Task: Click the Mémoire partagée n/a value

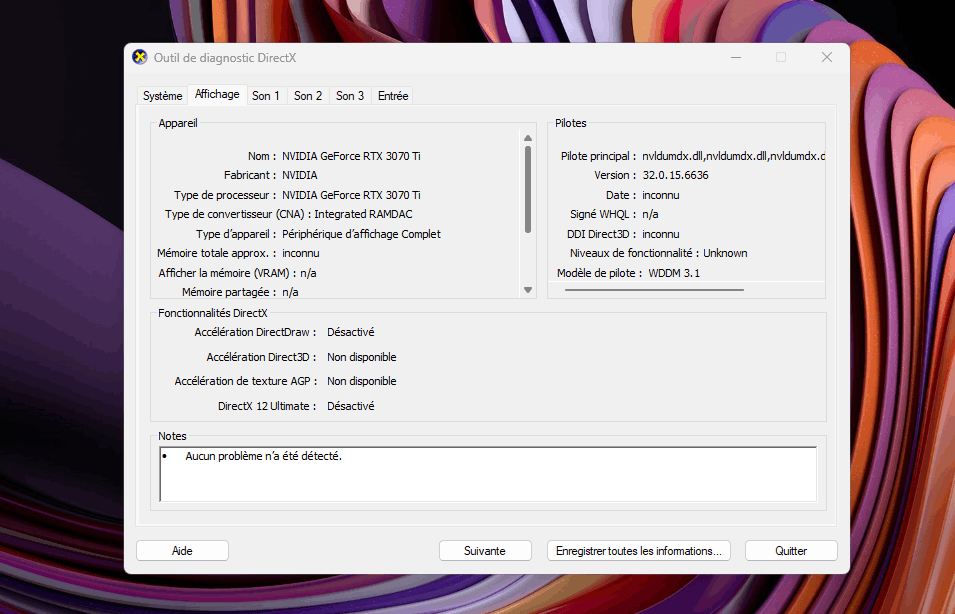Action: click(x=290, y=292)
